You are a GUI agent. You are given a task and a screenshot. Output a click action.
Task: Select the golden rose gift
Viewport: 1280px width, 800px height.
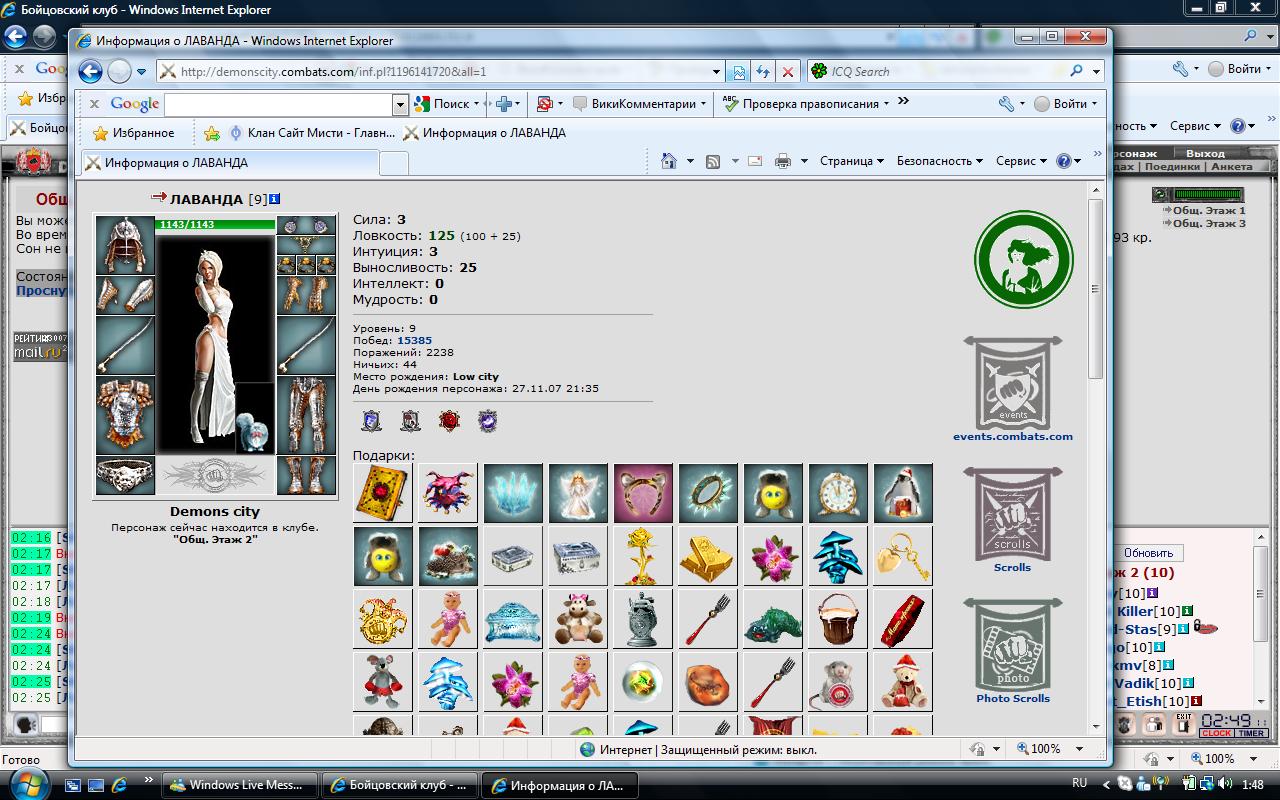(x=643, y=556)
